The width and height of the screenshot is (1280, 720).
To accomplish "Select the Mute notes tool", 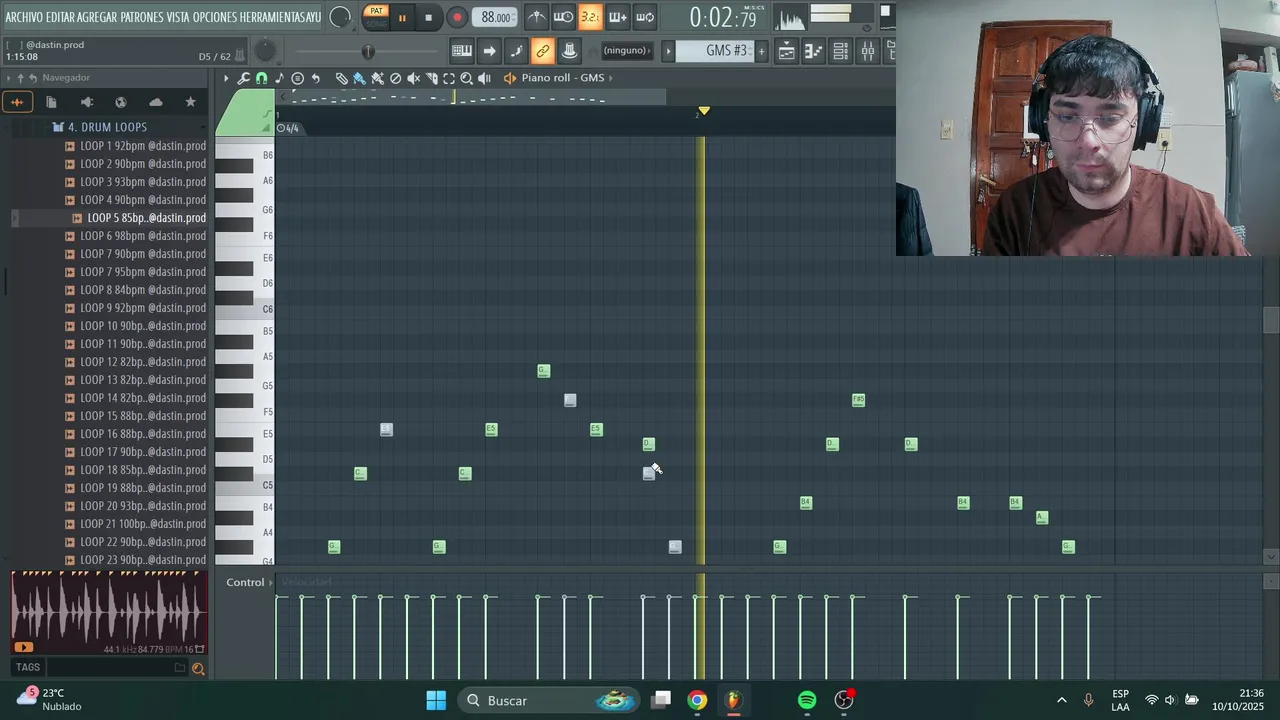I will point(413,78).
